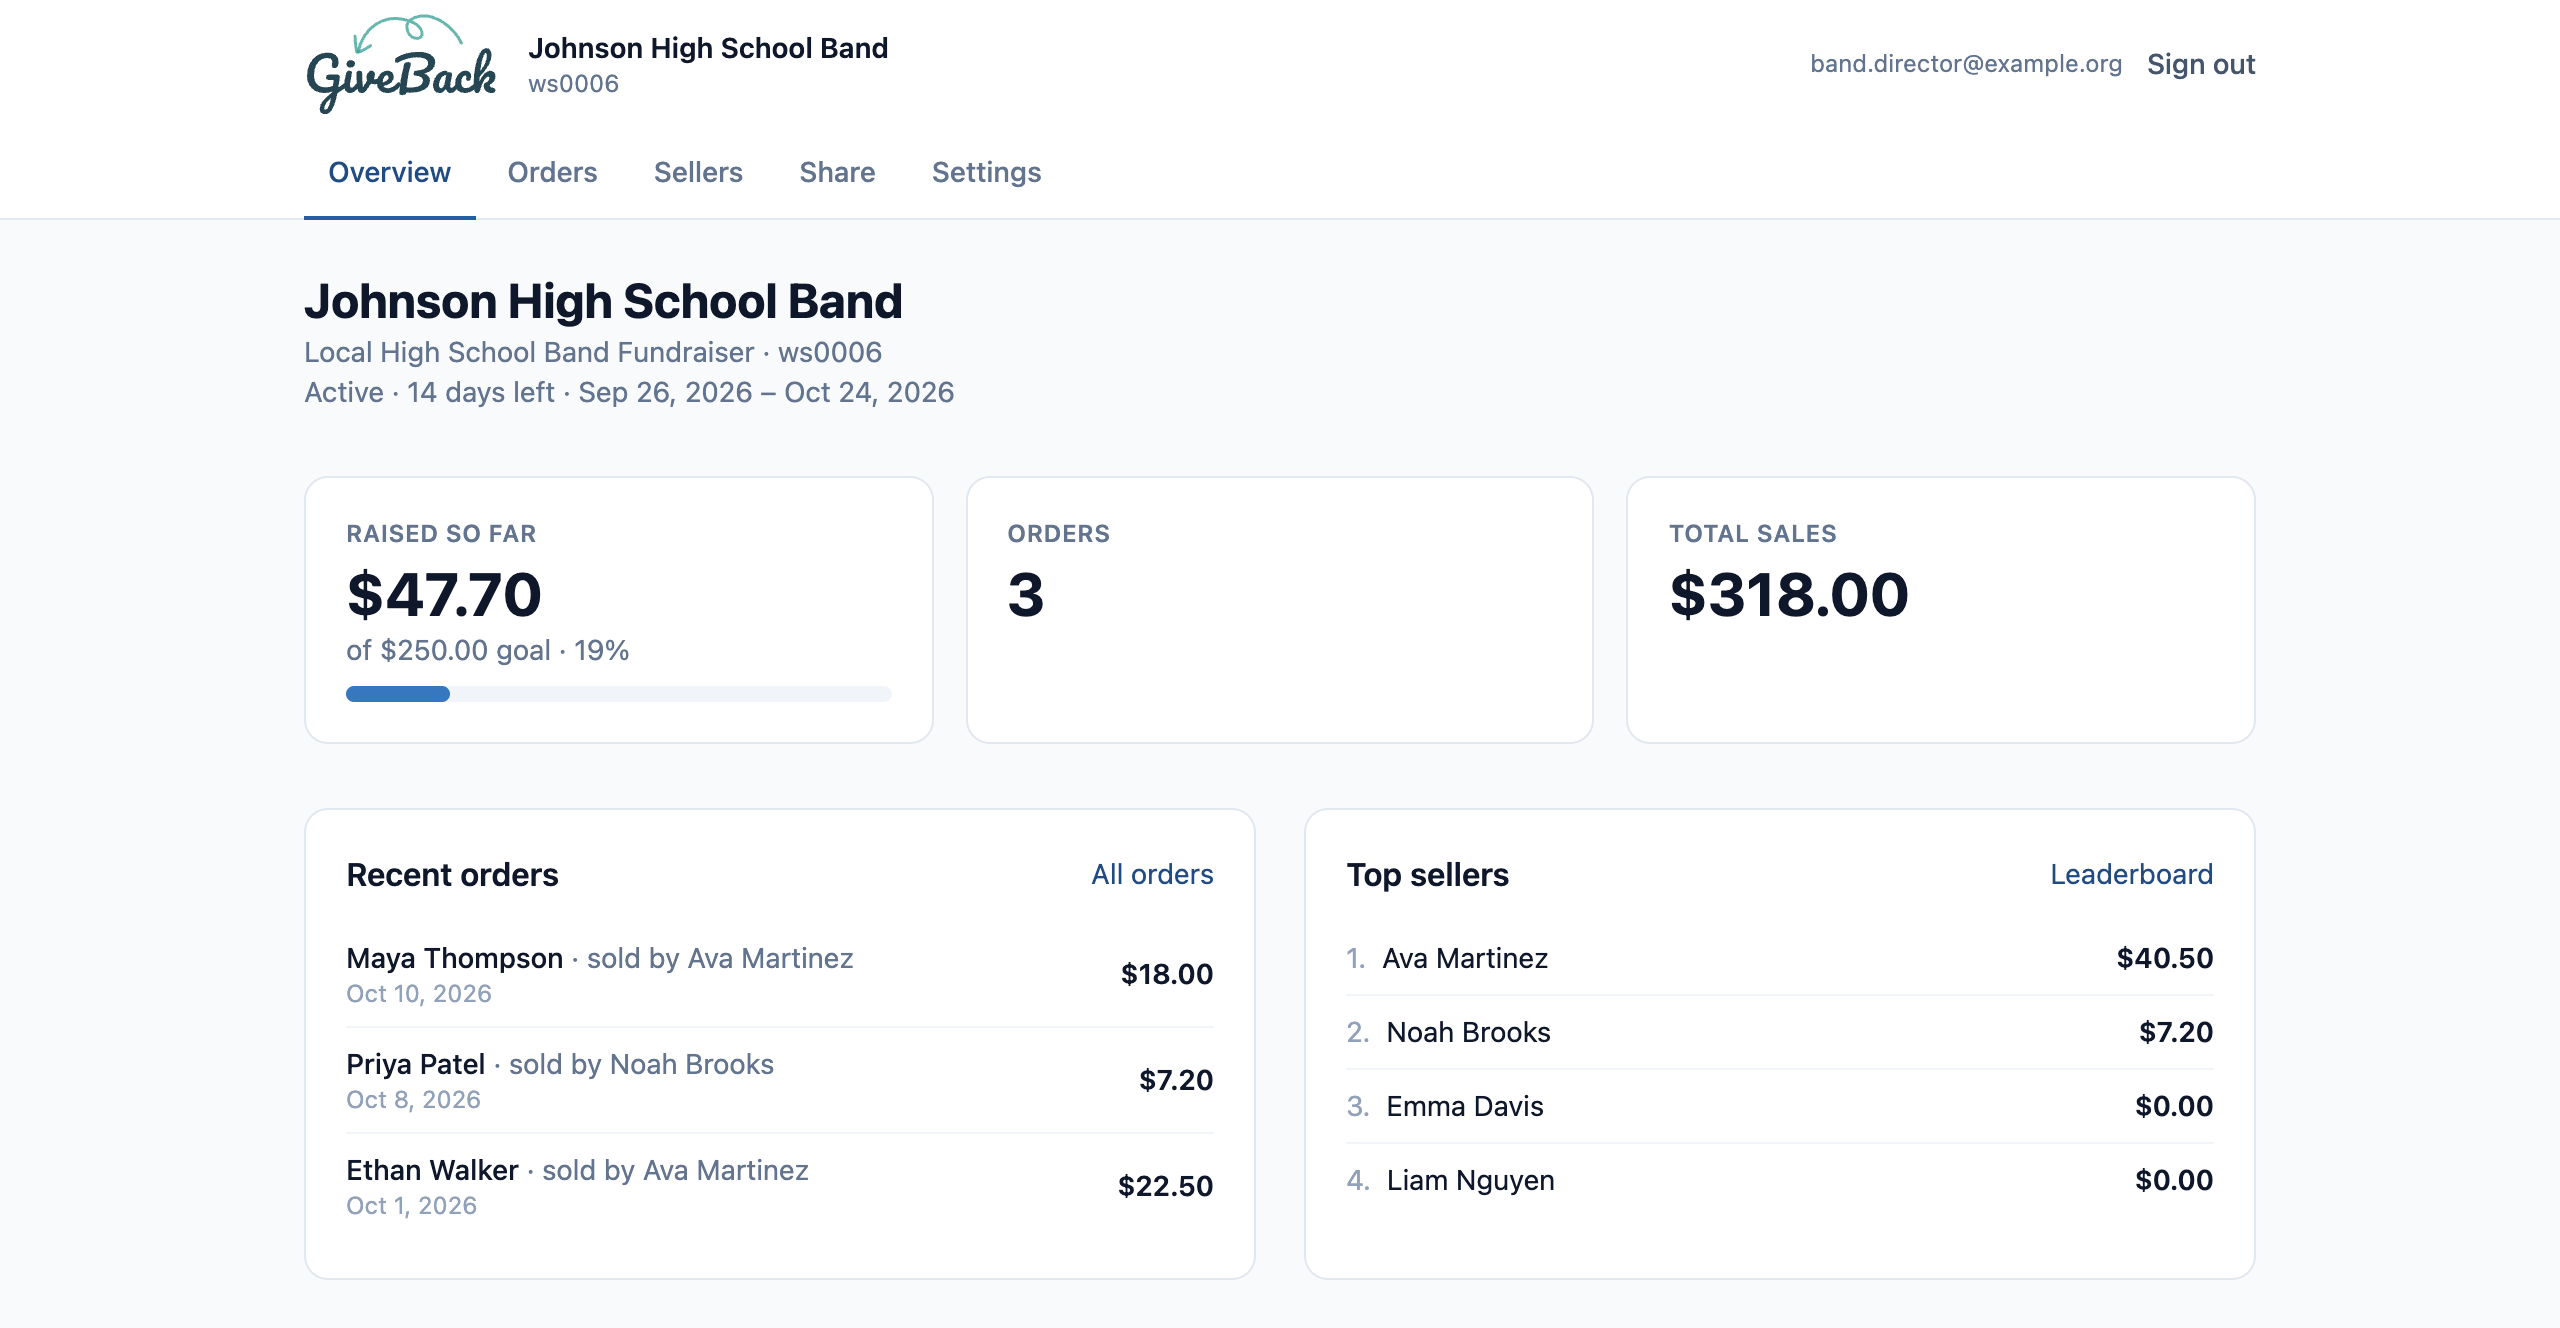Open the Share tab
Screen dimensions: 2560x1328
click(837, 172)
